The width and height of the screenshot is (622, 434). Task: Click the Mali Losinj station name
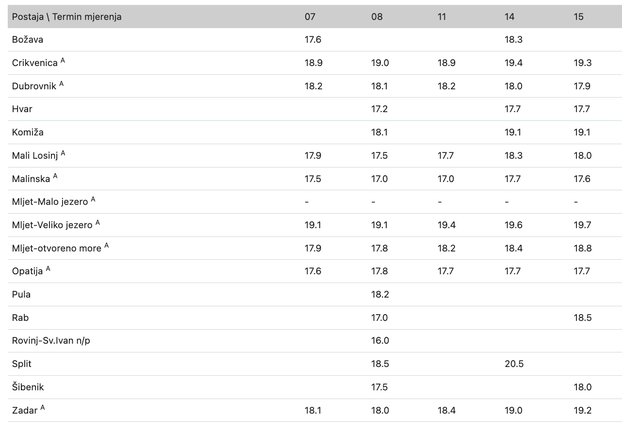click(x=35, y=155)
